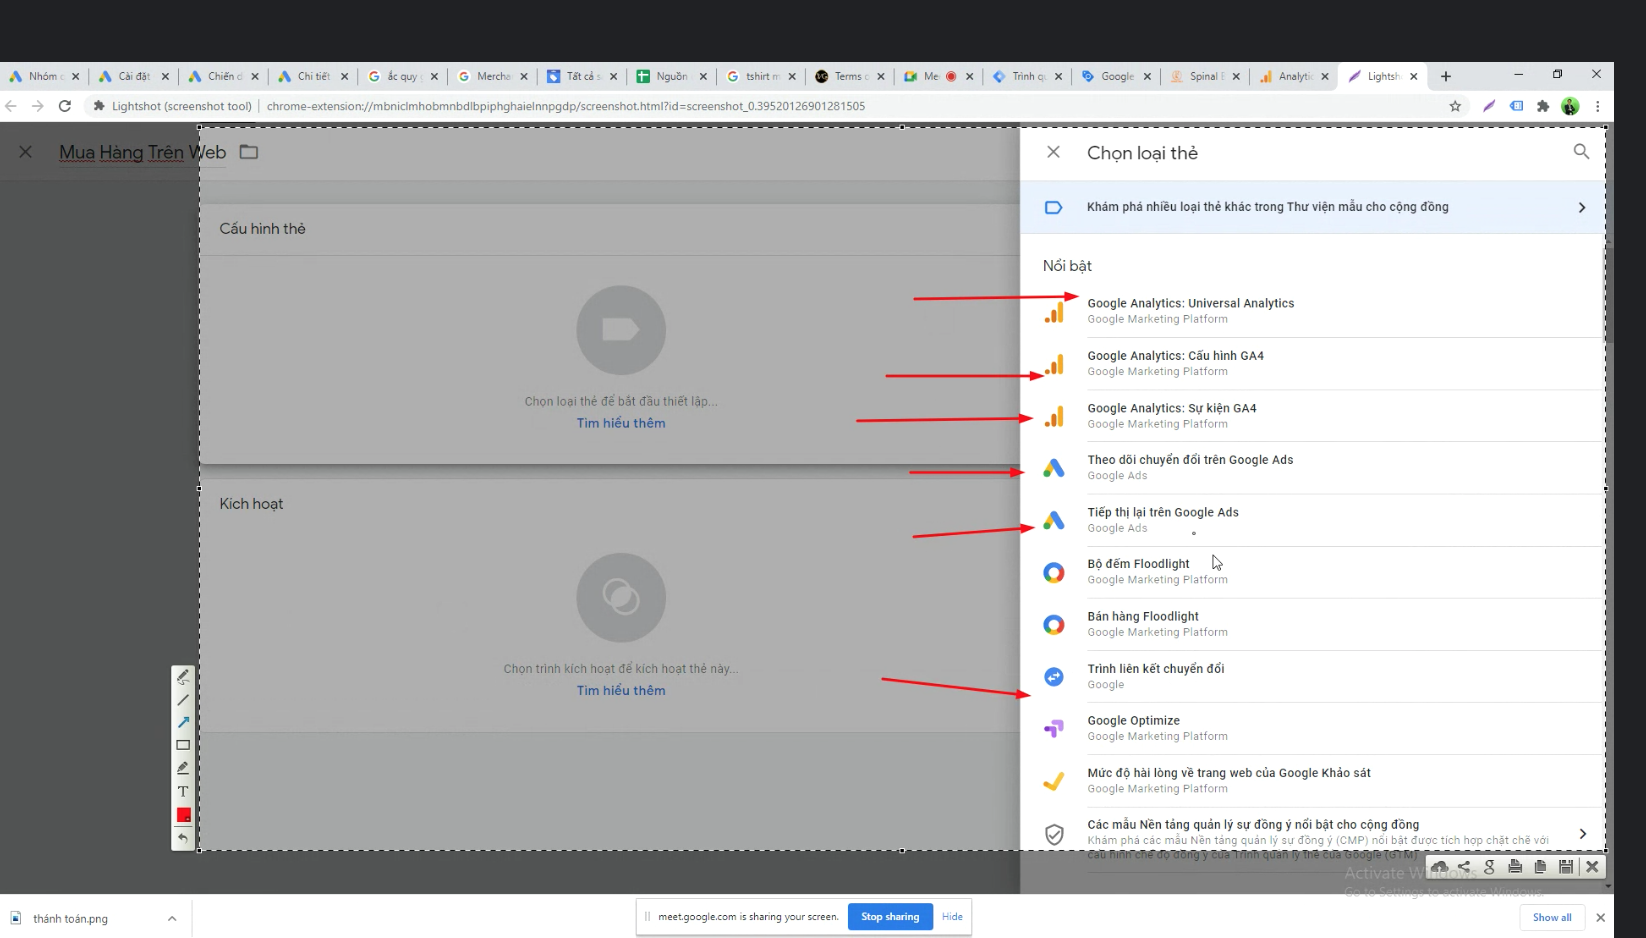Open Chrome three-dot menu
Image resolution: width=1646 pixels, height=938 pixels.
(x=1597, y=106)
